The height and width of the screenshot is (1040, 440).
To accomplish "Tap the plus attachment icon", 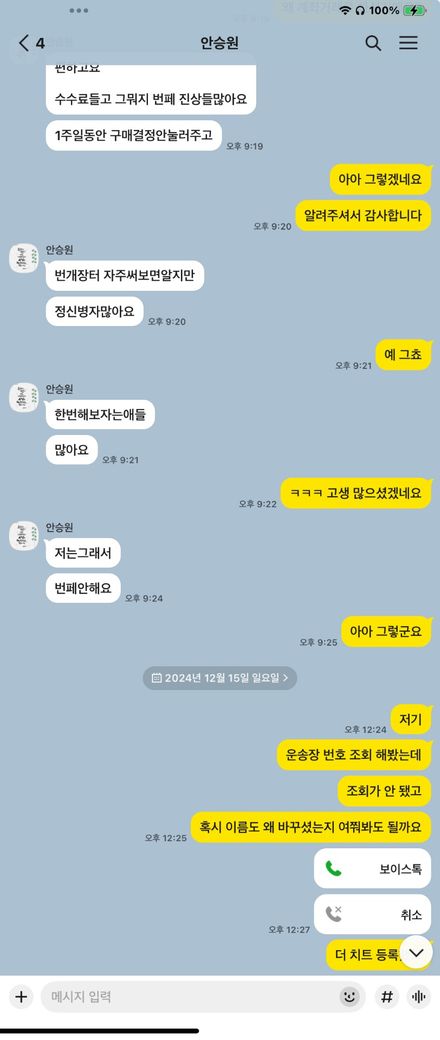I will [x=21, y=996].
